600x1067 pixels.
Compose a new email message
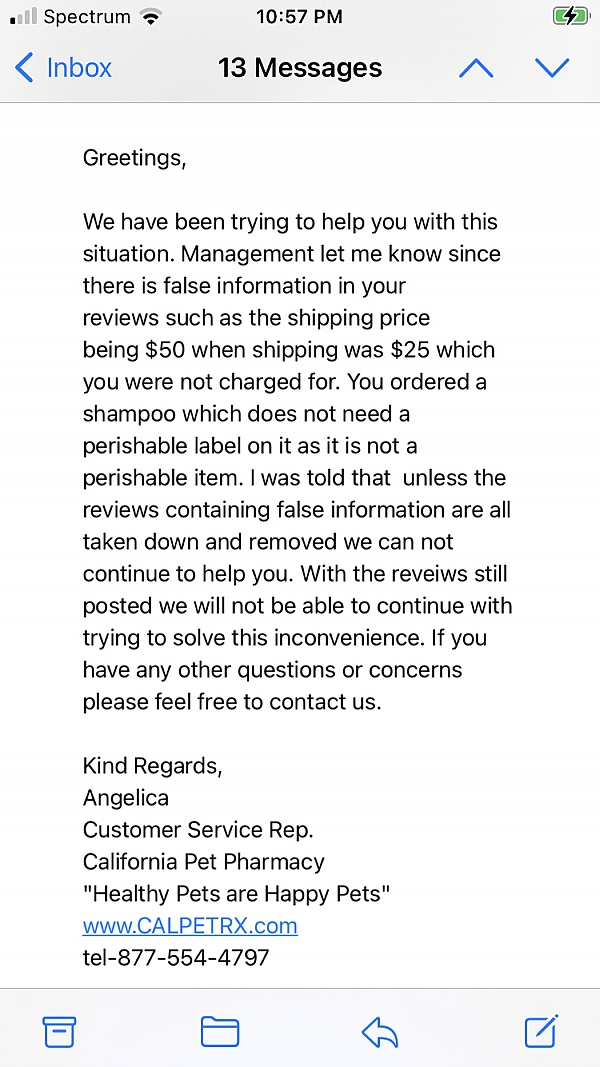[x=541, y=1030]
